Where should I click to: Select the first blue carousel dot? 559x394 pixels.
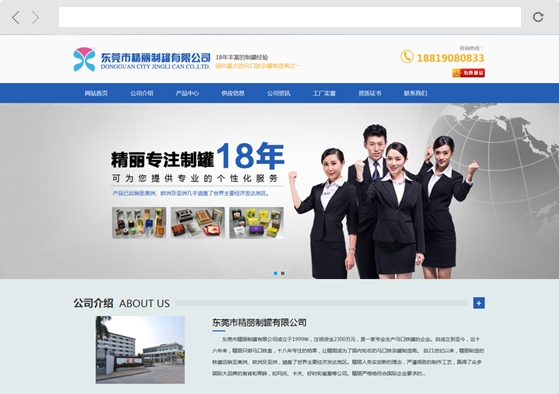click(275, 273)
